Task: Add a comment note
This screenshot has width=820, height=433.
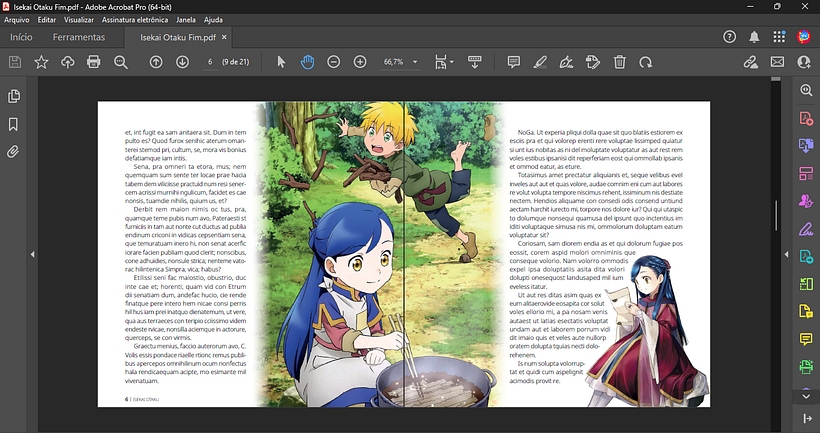Action: (x=514, y=62)
